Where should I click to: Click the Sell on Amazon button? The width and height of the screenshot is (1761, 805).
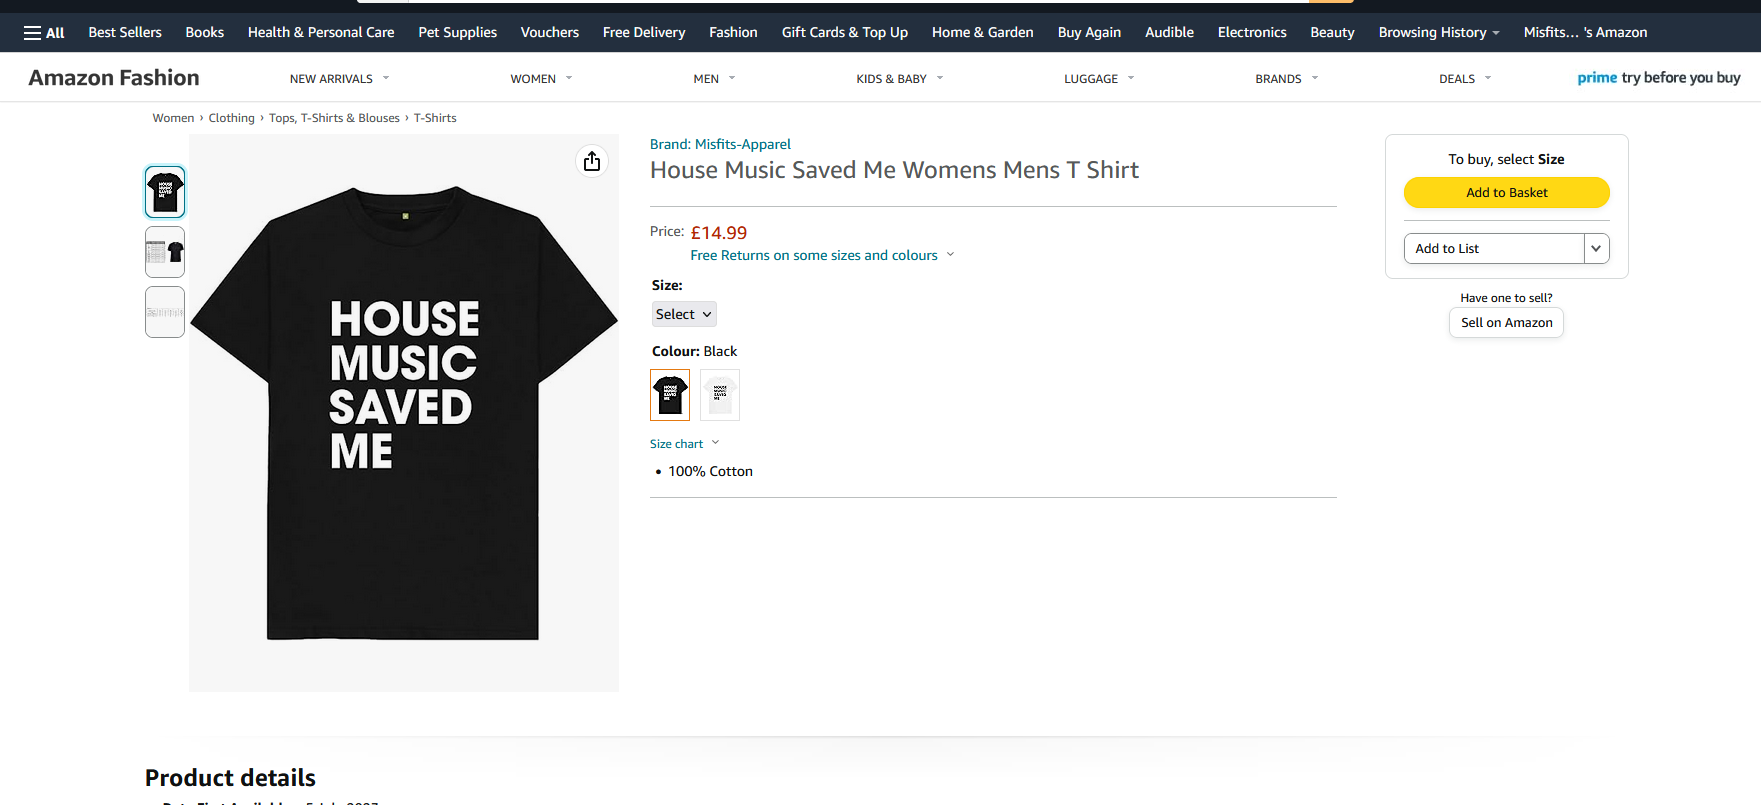(1506, 323)
